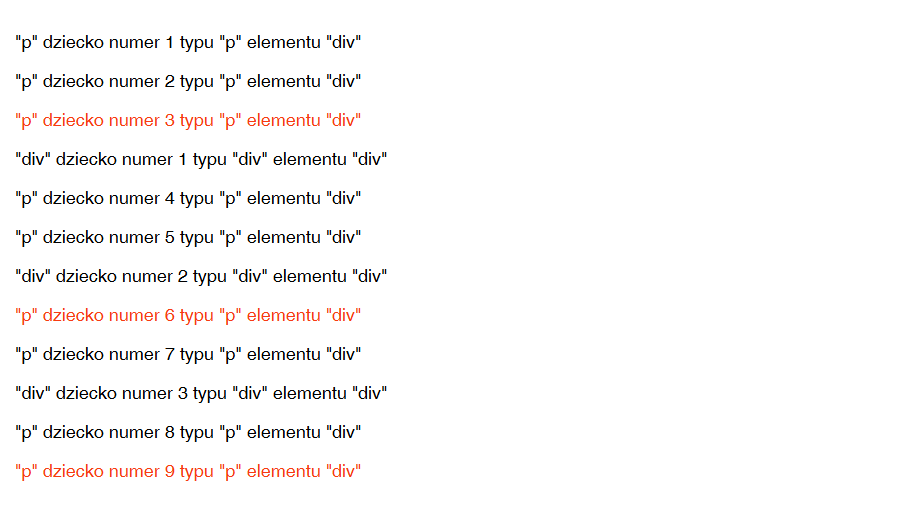Click the line "div" dziecko numer 1
The width and height of the screenshot is (901, 514).
(x=201, y=160)
